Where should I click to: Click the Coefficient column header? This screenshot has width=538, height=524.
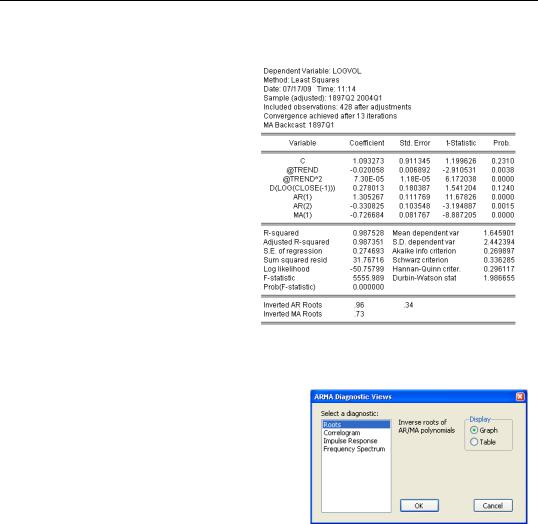coord(367,143)
